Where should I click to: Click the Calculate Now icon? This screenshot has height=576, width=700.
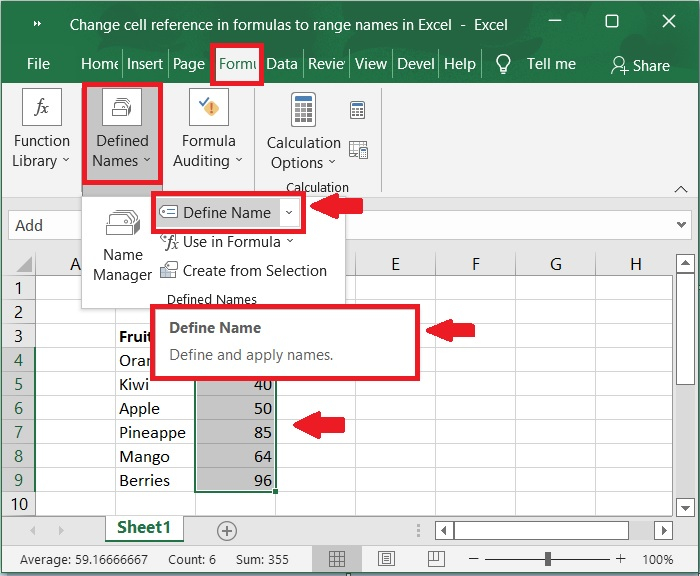point(357,110)
